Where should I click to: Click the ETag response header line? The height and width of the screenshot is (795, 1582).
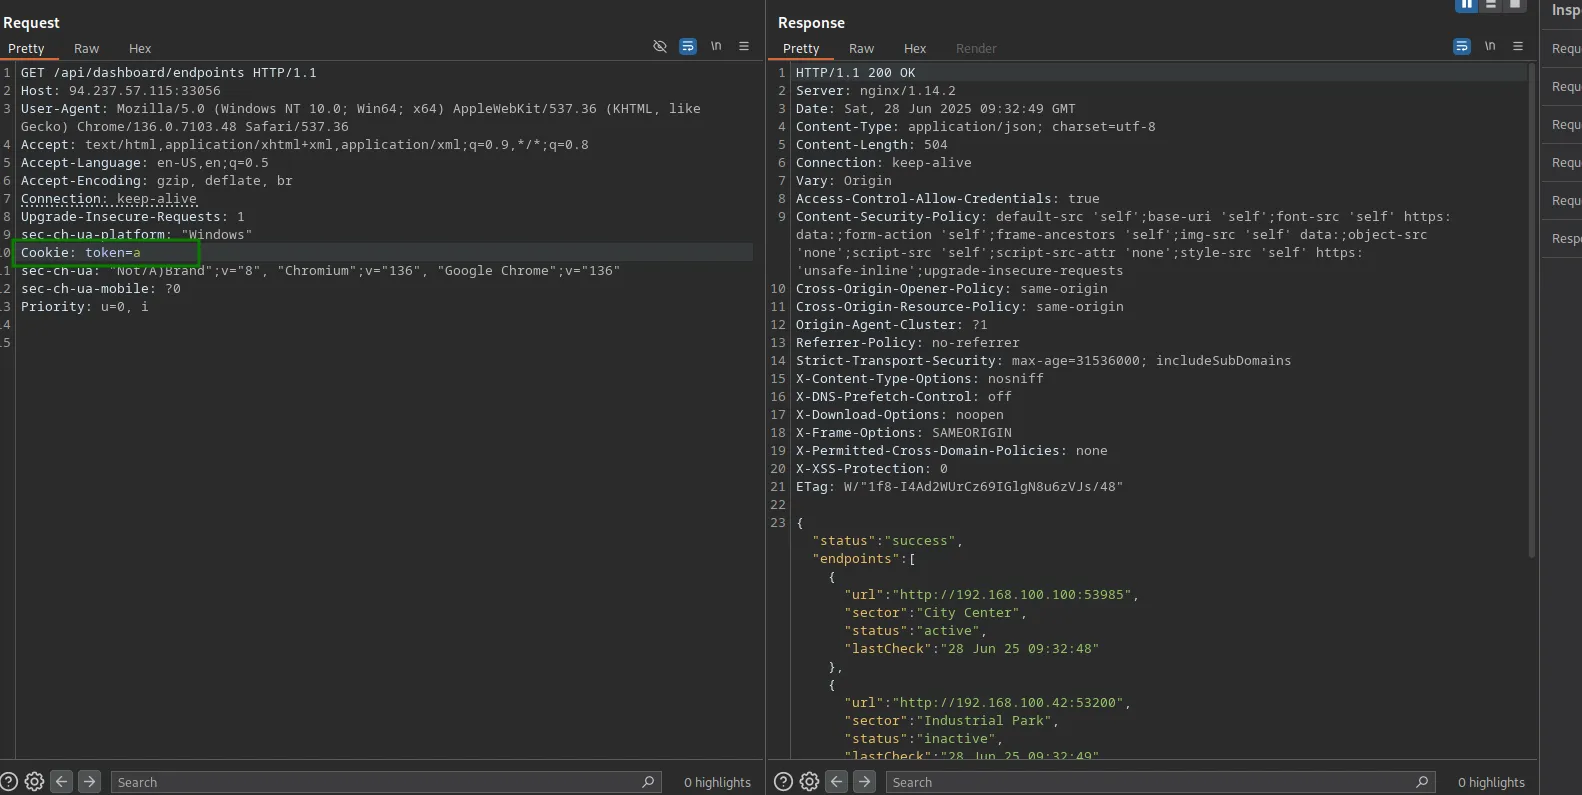(x=959, y=487)
